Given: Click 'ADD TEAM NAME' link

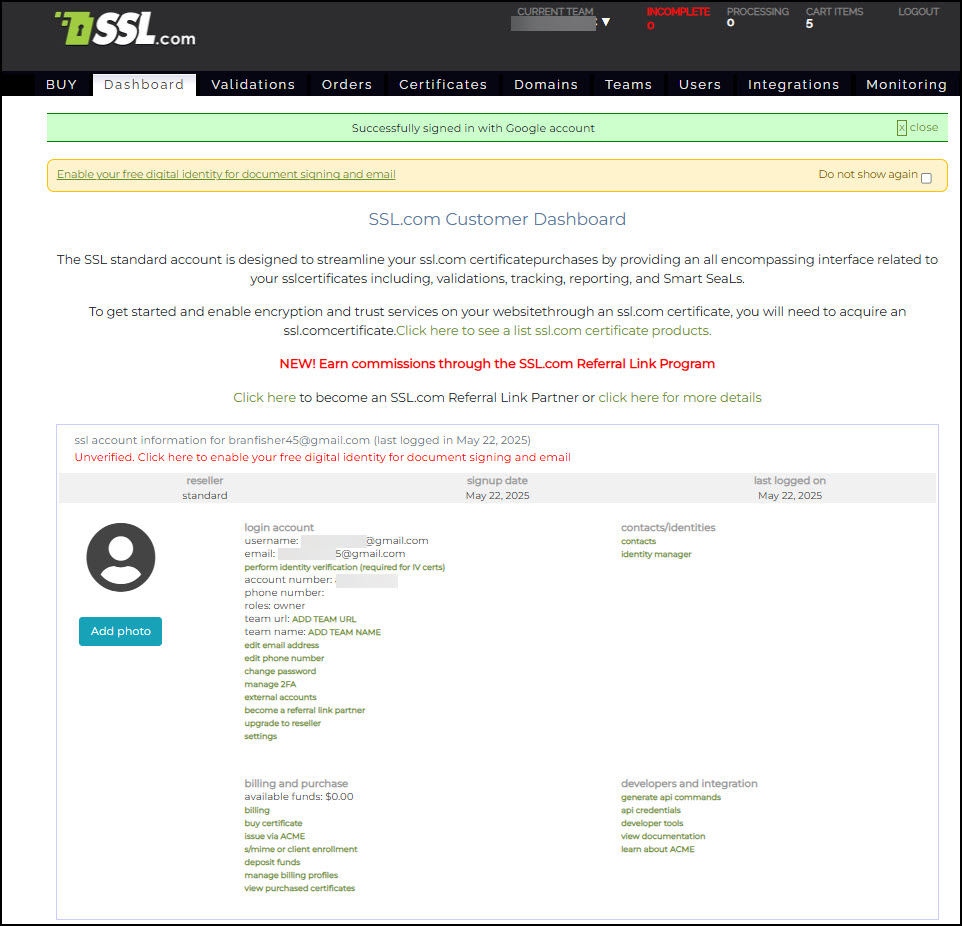Looking at the screenshot, I should (x=344, y=632).
